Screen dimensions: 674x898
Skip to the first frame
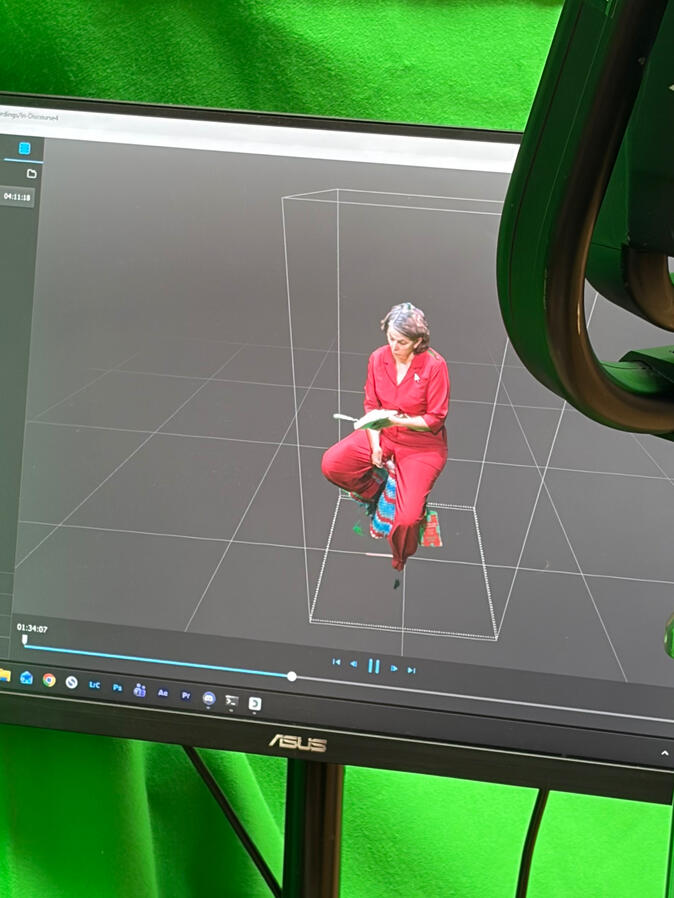point(336,662)
